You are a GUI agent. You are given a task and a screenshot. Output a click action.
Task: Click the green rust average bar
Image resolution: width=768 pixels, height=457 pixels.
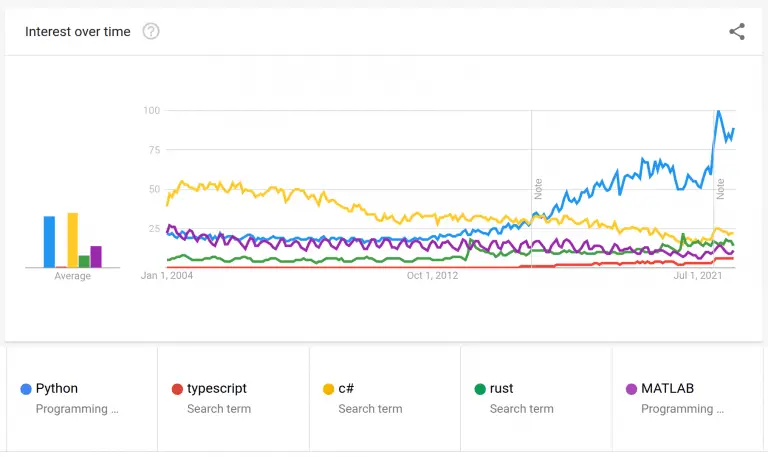click(85, 261)
